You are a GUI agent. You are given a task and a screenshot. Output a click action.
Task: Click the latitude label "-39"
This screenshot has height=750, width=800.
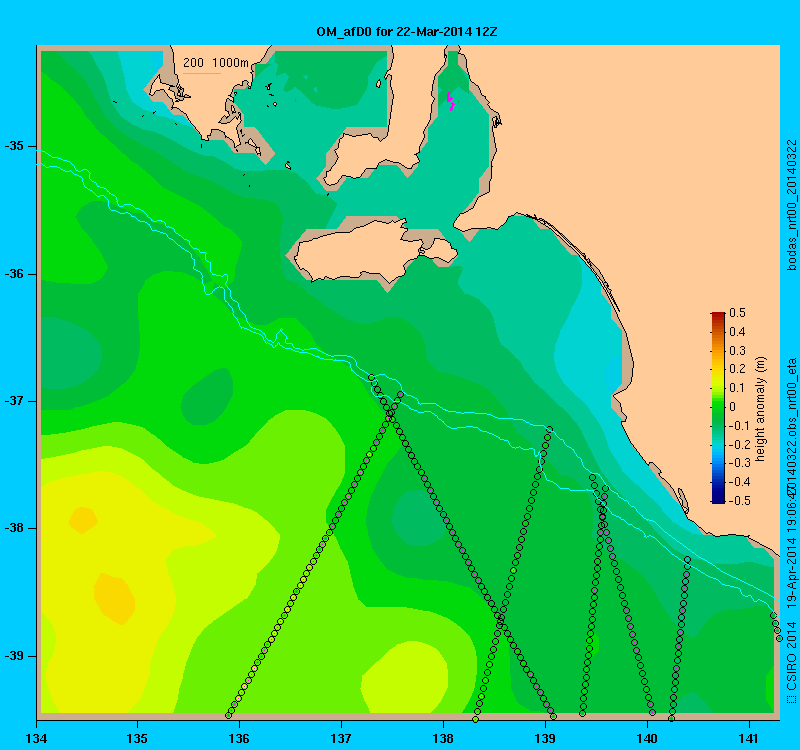click(x=14, y=656)
